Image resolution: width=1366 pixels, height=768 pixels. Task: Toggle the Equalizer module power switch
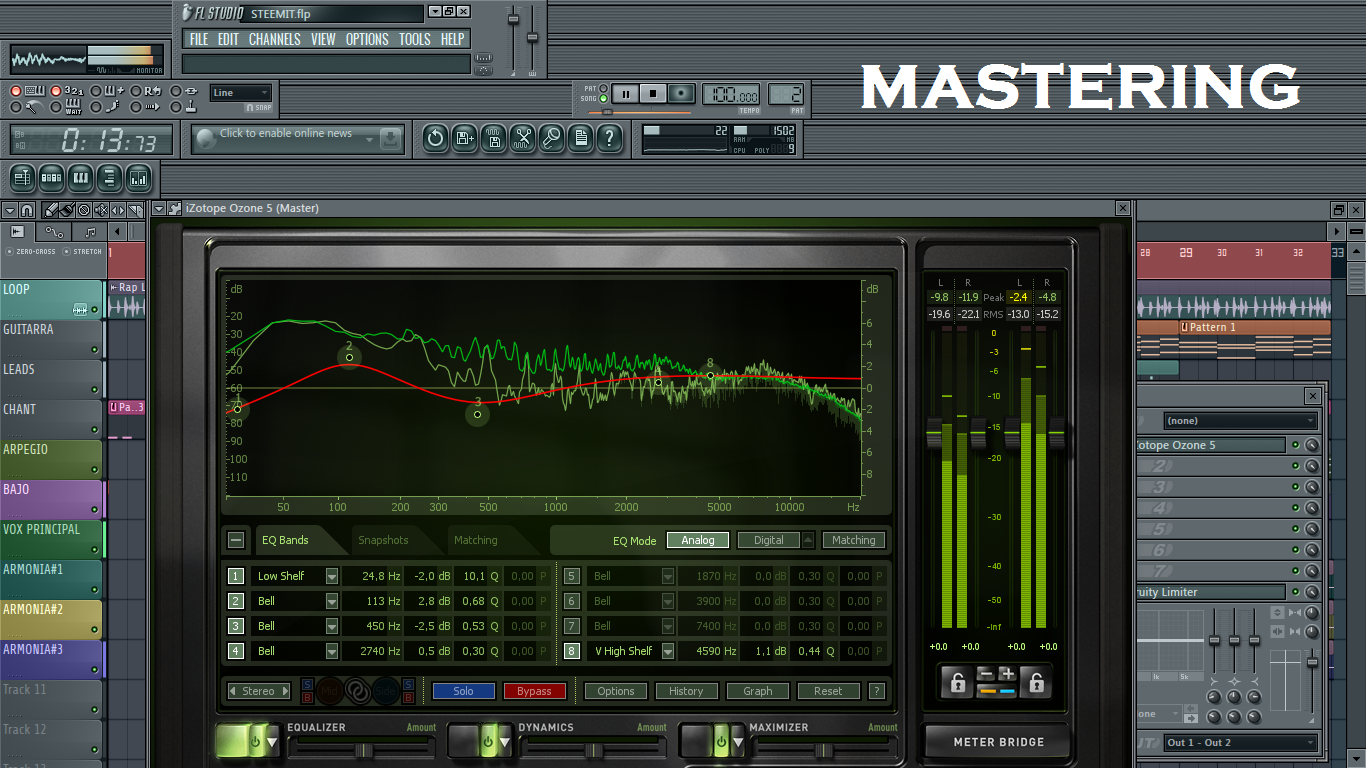point(255,742)
